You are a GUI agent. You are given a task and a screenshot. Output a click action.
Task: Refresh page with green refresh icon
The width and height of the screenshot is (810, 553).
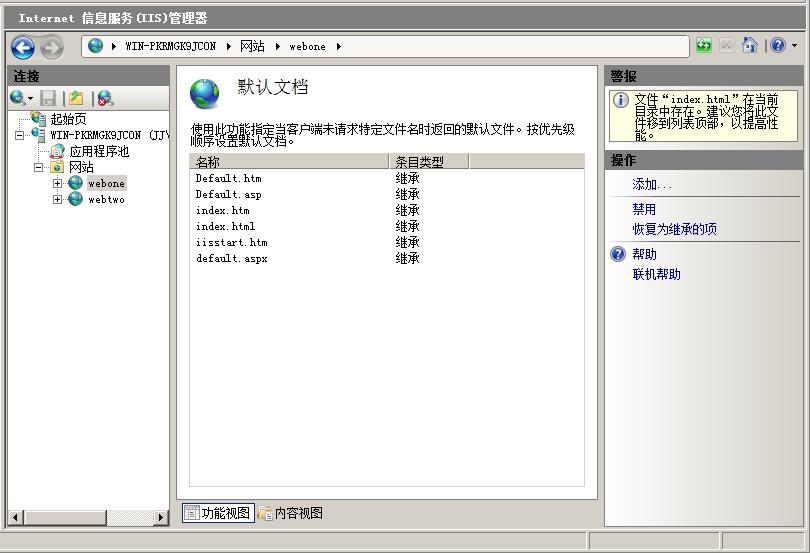pyautogui.click(x=704, y=45)
